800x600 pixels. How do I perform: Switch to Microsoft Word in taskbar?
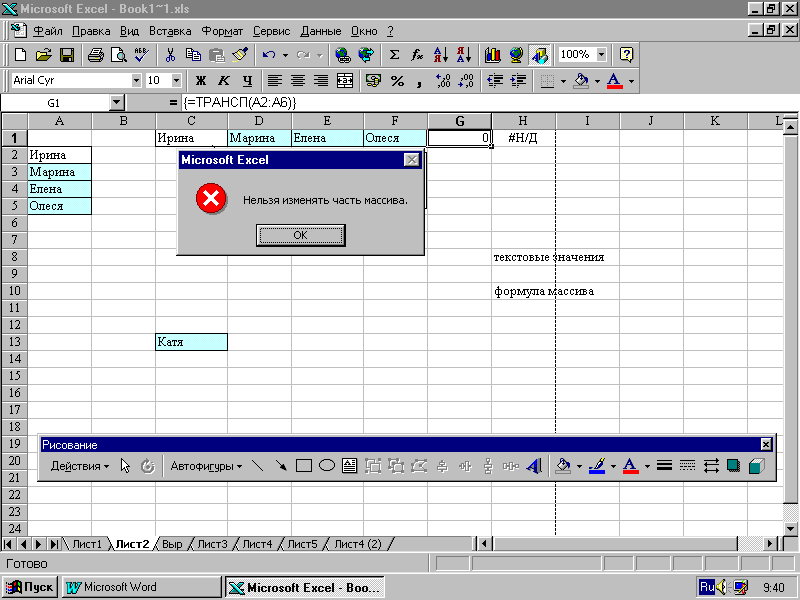[142, 587]
